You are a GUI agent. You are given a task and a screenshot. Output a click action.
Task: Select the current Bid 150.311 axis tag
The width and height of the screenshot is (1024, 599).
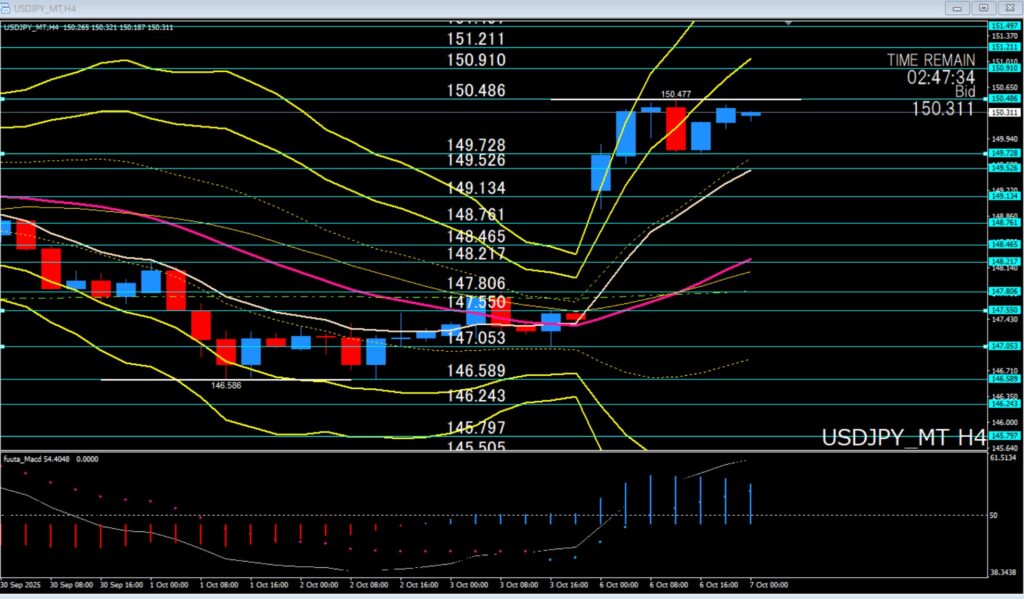coord(1004,112)
